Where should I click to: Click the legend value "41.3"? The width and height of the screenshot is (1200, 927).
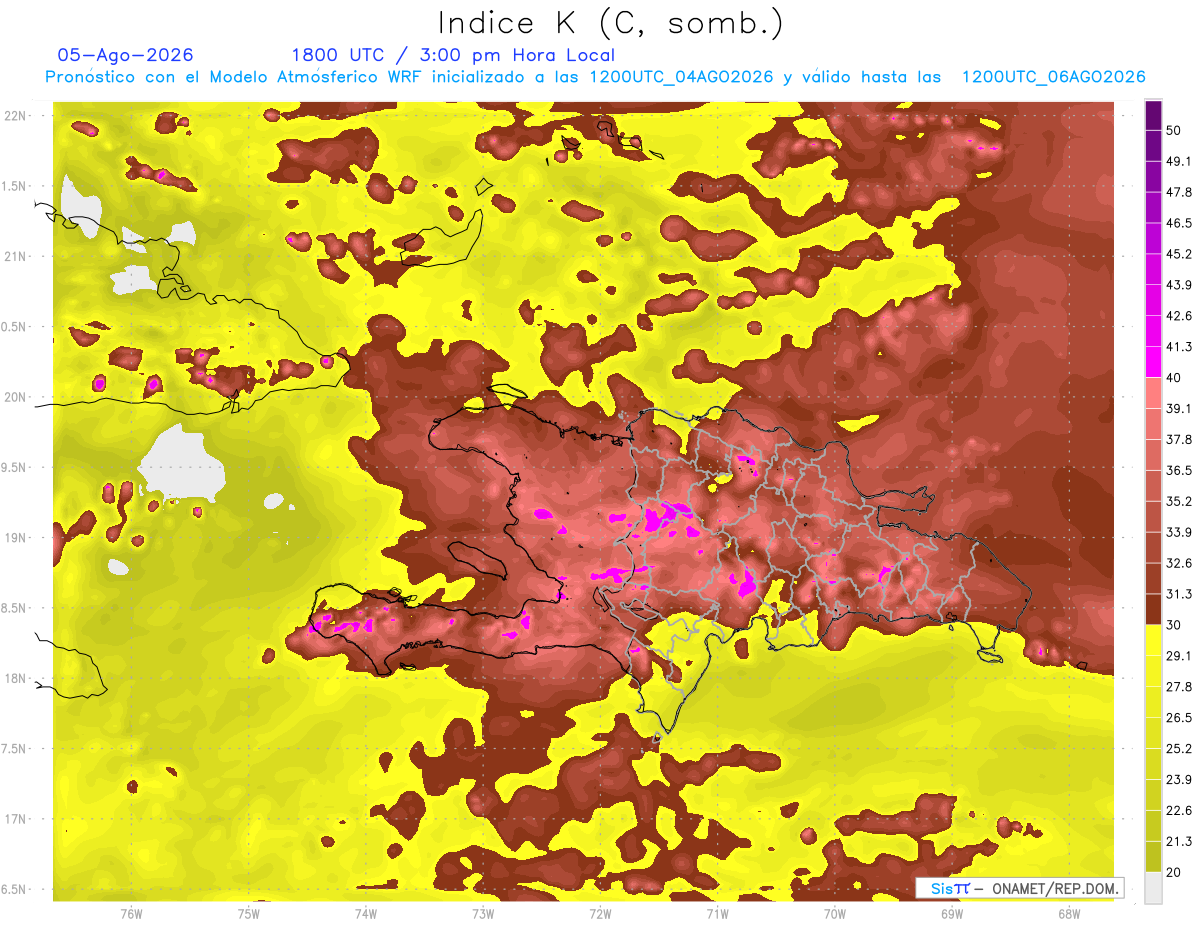click(1179, 347)
